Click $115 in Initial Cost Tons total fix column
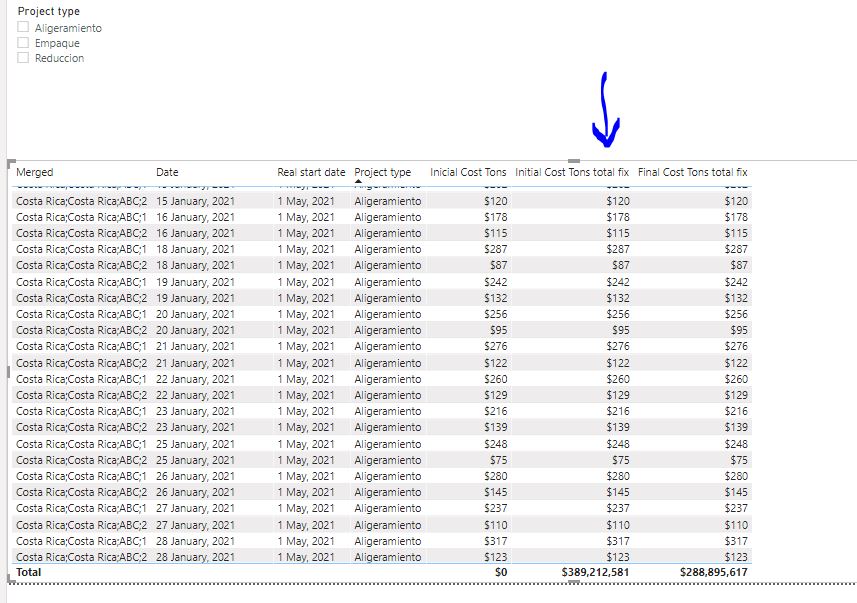This screenshot has height=603, width=857. [x=618, y=233]
